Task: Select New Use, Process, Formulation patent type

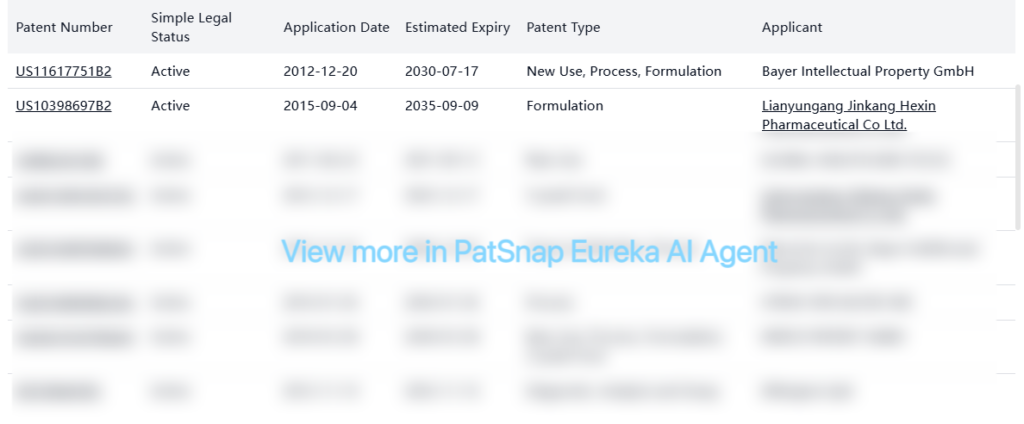Action: tap(623, 72)
